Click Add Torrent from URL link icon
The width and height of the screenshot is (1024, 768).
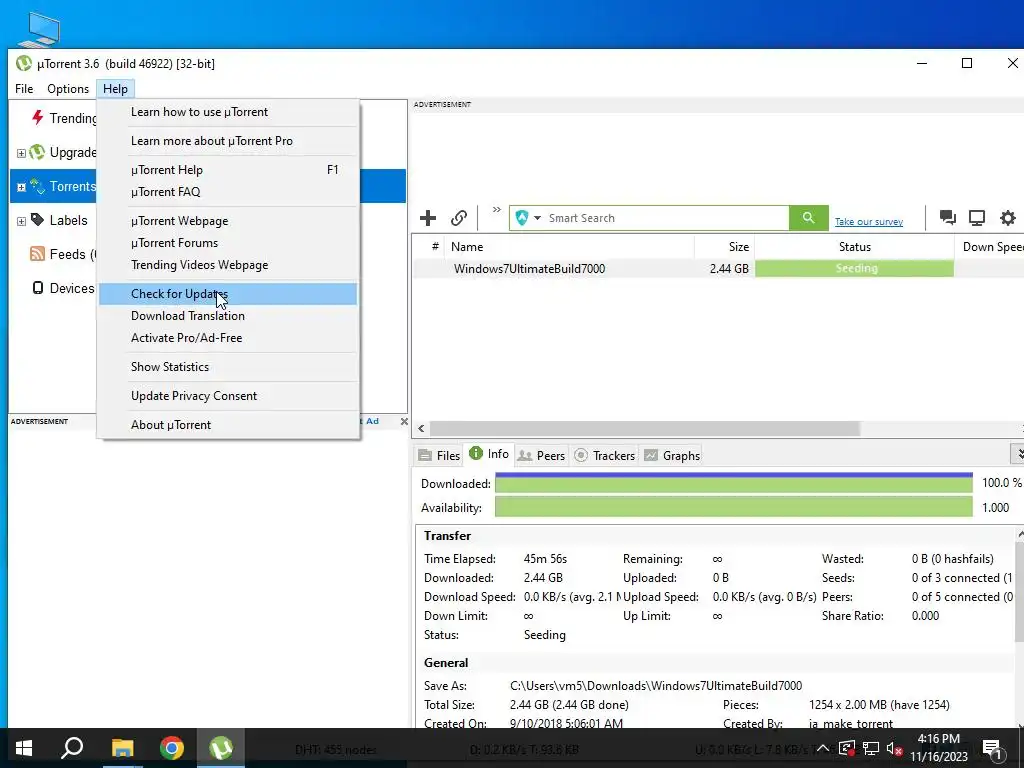[459, 218]
